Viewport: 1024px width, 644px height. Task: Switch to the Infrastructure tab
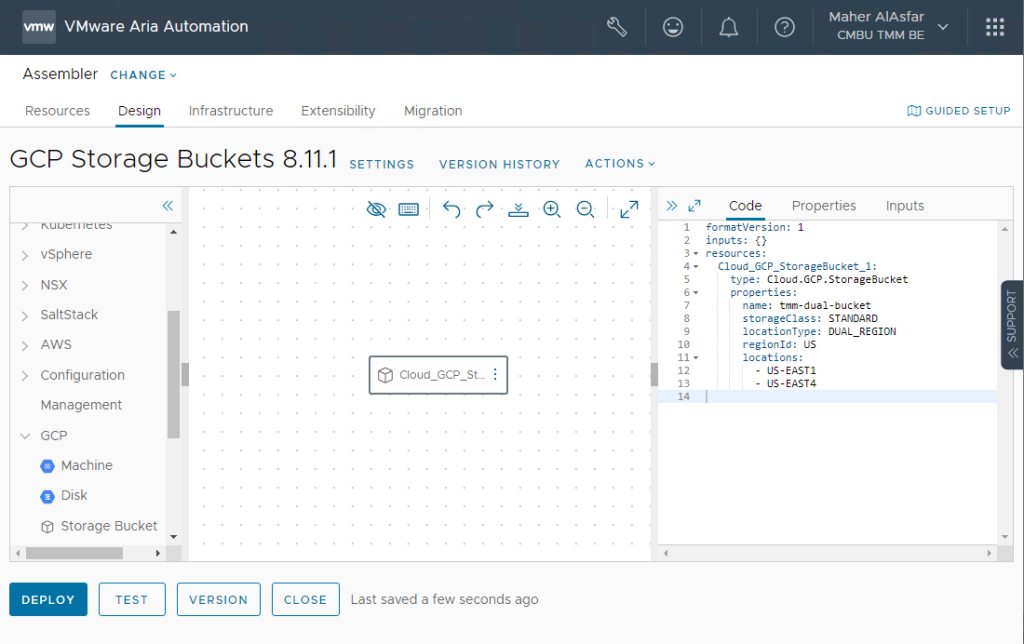click(231, 111)
